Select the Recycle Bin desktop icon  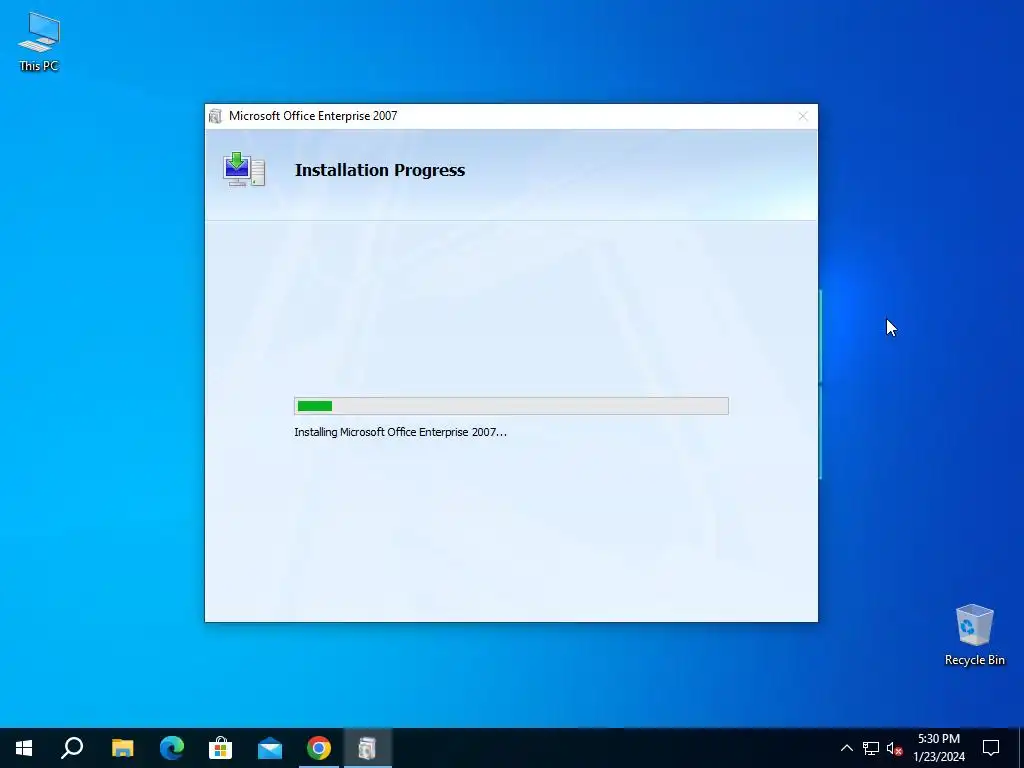coord(974,635)
